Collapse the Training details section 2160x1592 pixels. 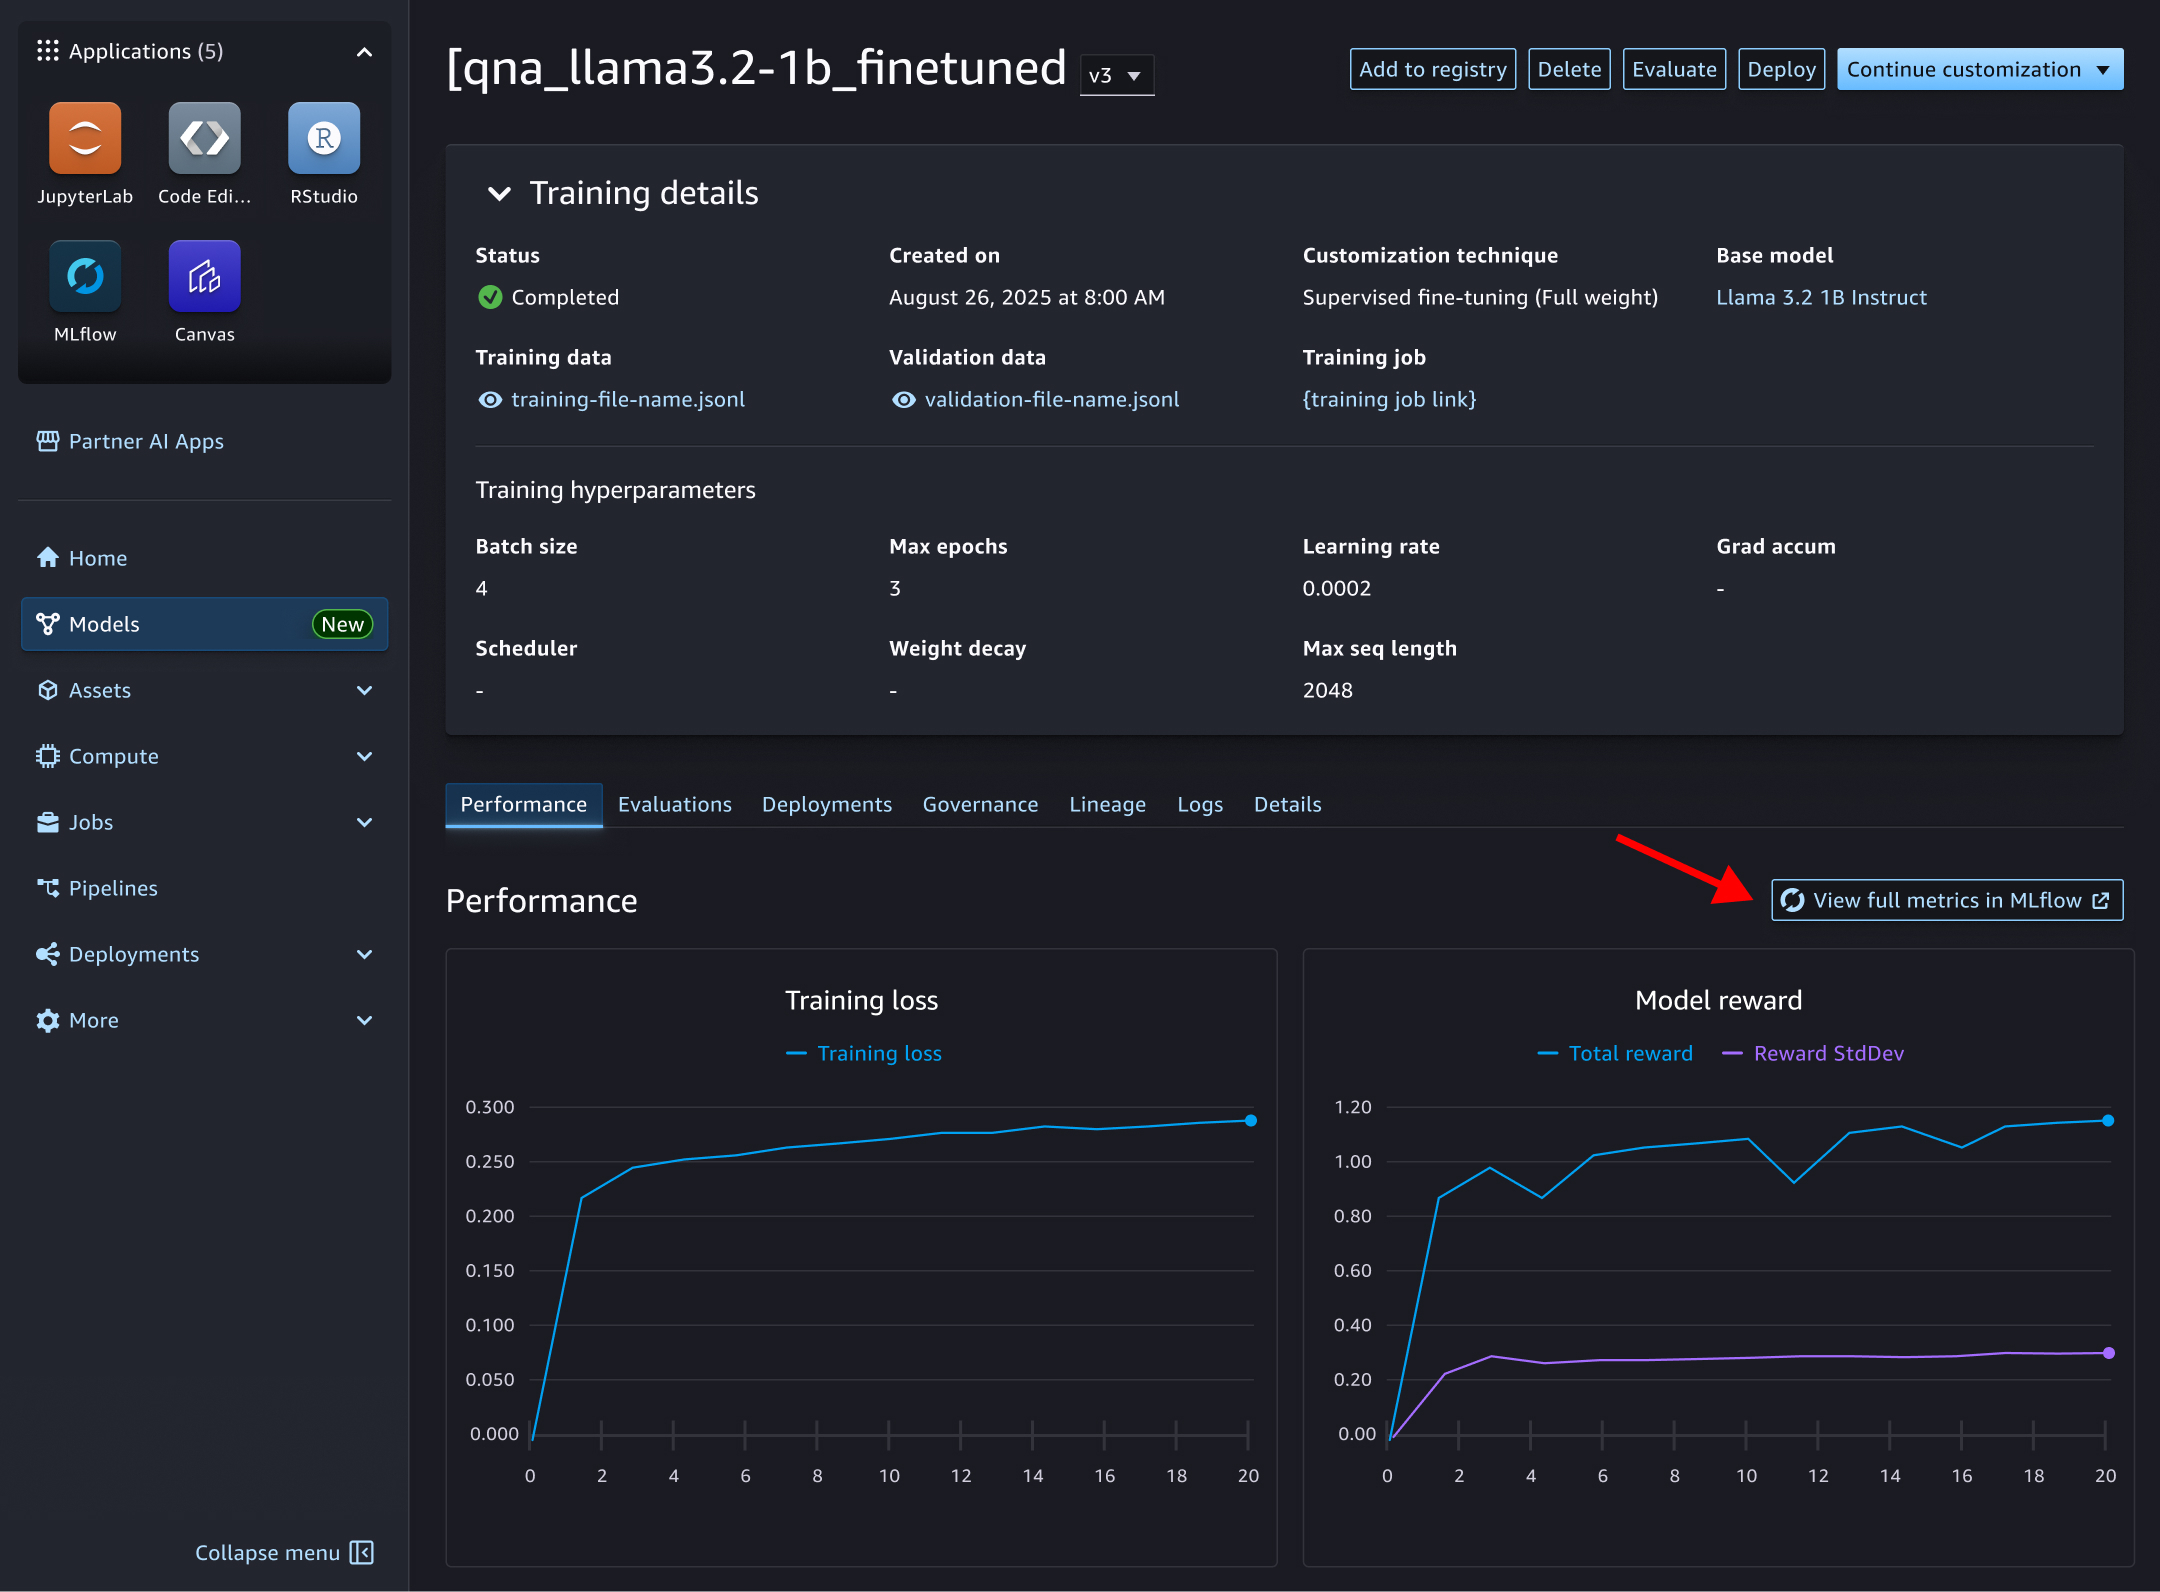(x=498, y=193)
